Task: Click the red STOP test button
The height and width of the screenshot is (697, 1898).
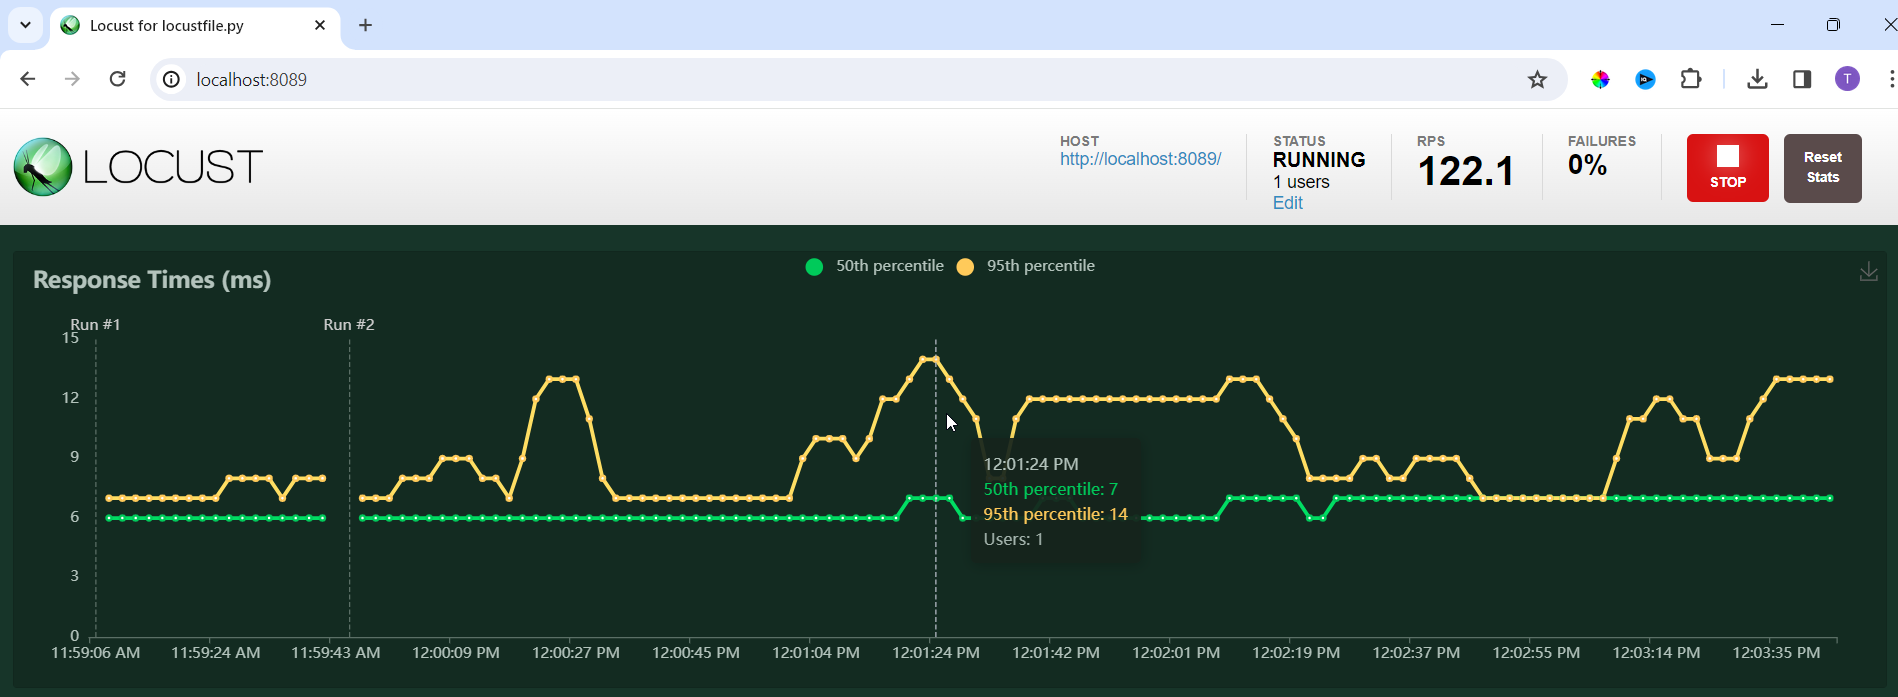Action: [x=1727, y=168]
